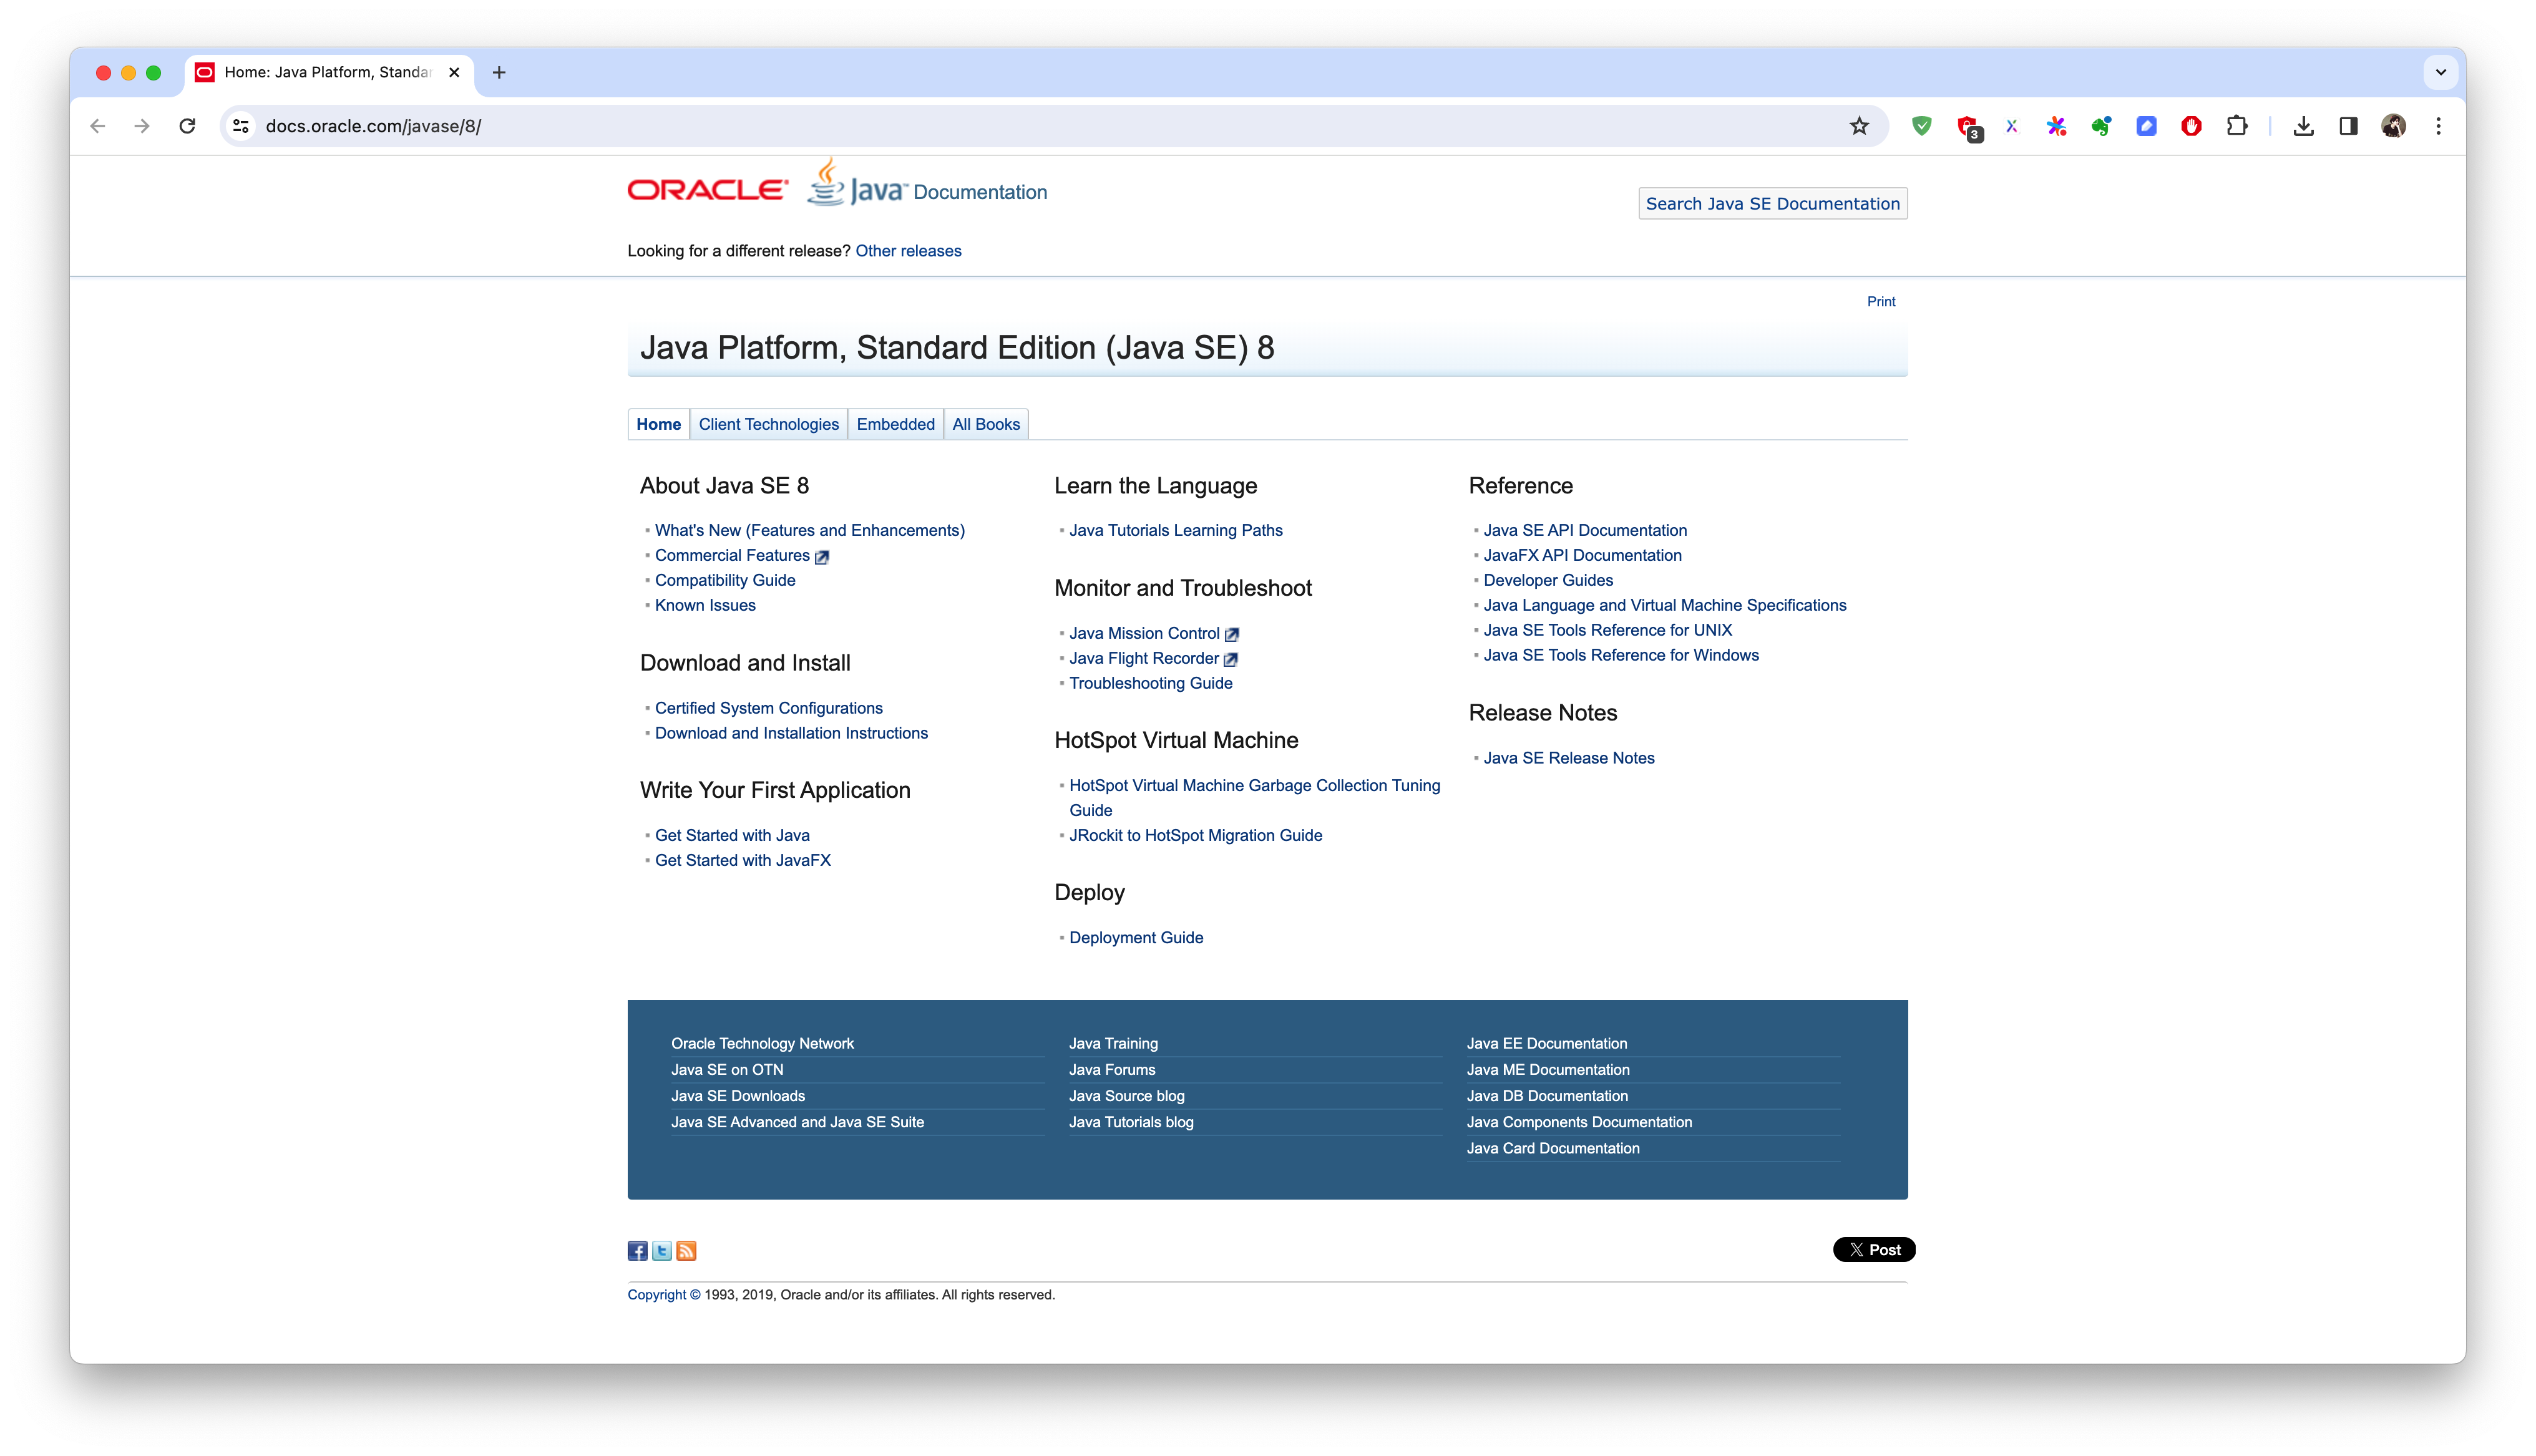Expand the tab search dropdown arrow
Viewport: 2536px width, 1456px height.
[x=2440, y=72]
